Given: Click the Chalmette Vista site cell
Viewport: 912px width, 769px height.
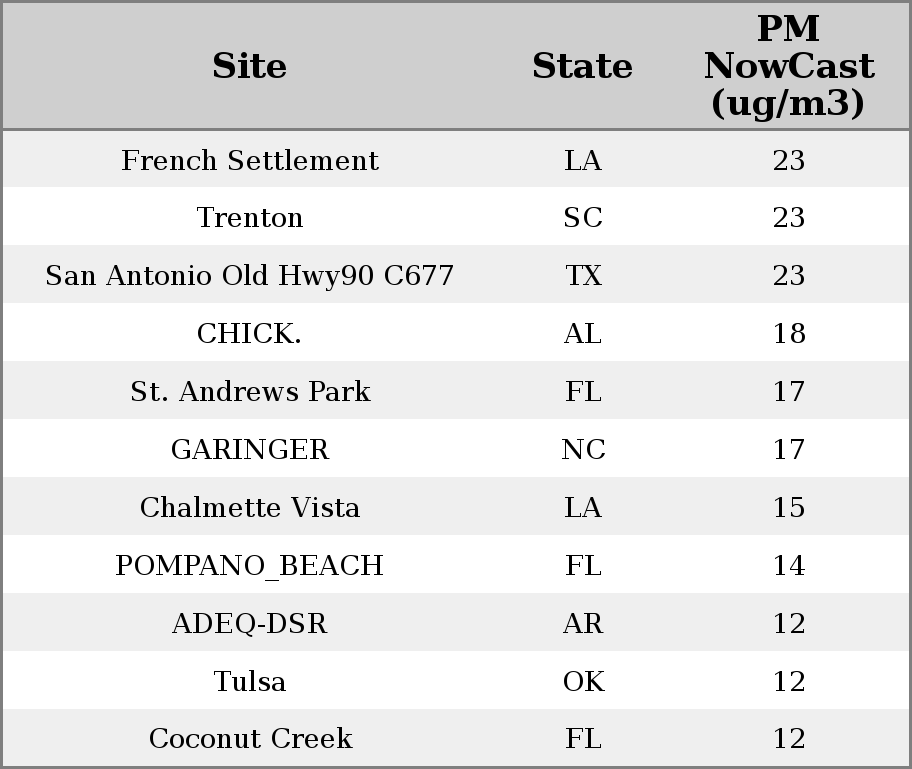Looking at the screenshot, I should pyautogui.click(x=250, y=508).
